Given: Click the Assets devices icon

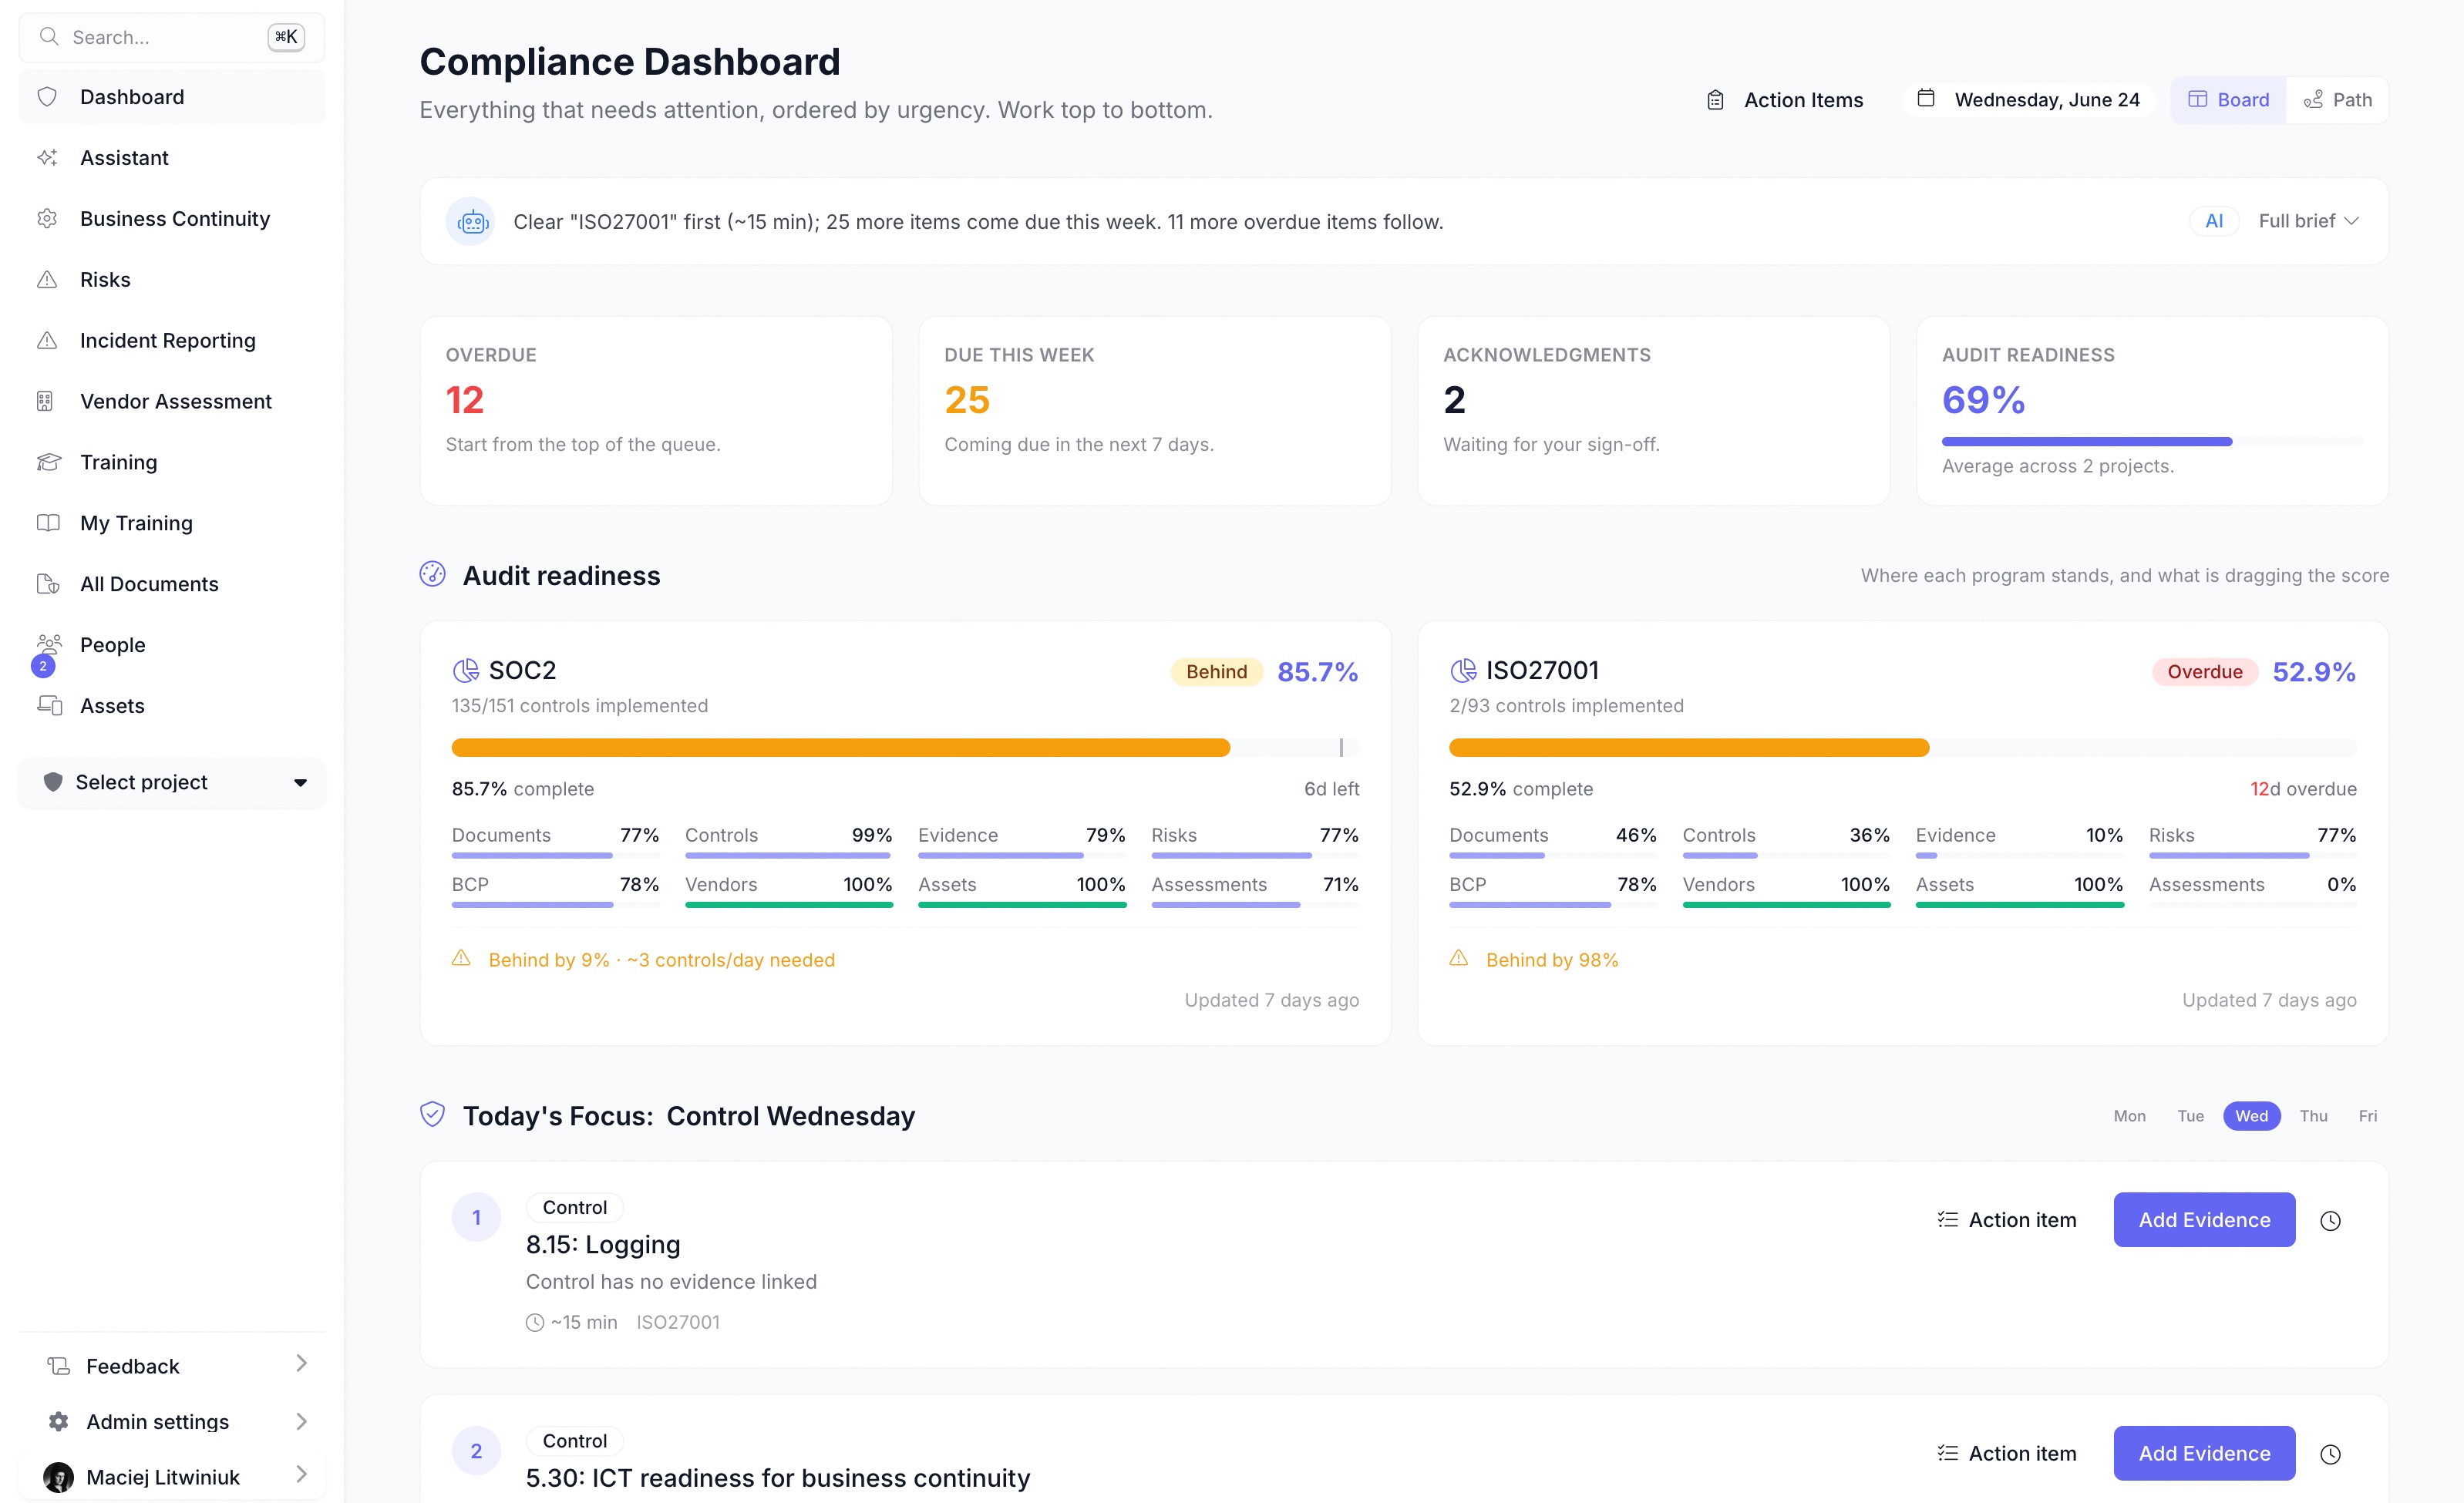Looking at the screenshot, I should click(49, 706).
